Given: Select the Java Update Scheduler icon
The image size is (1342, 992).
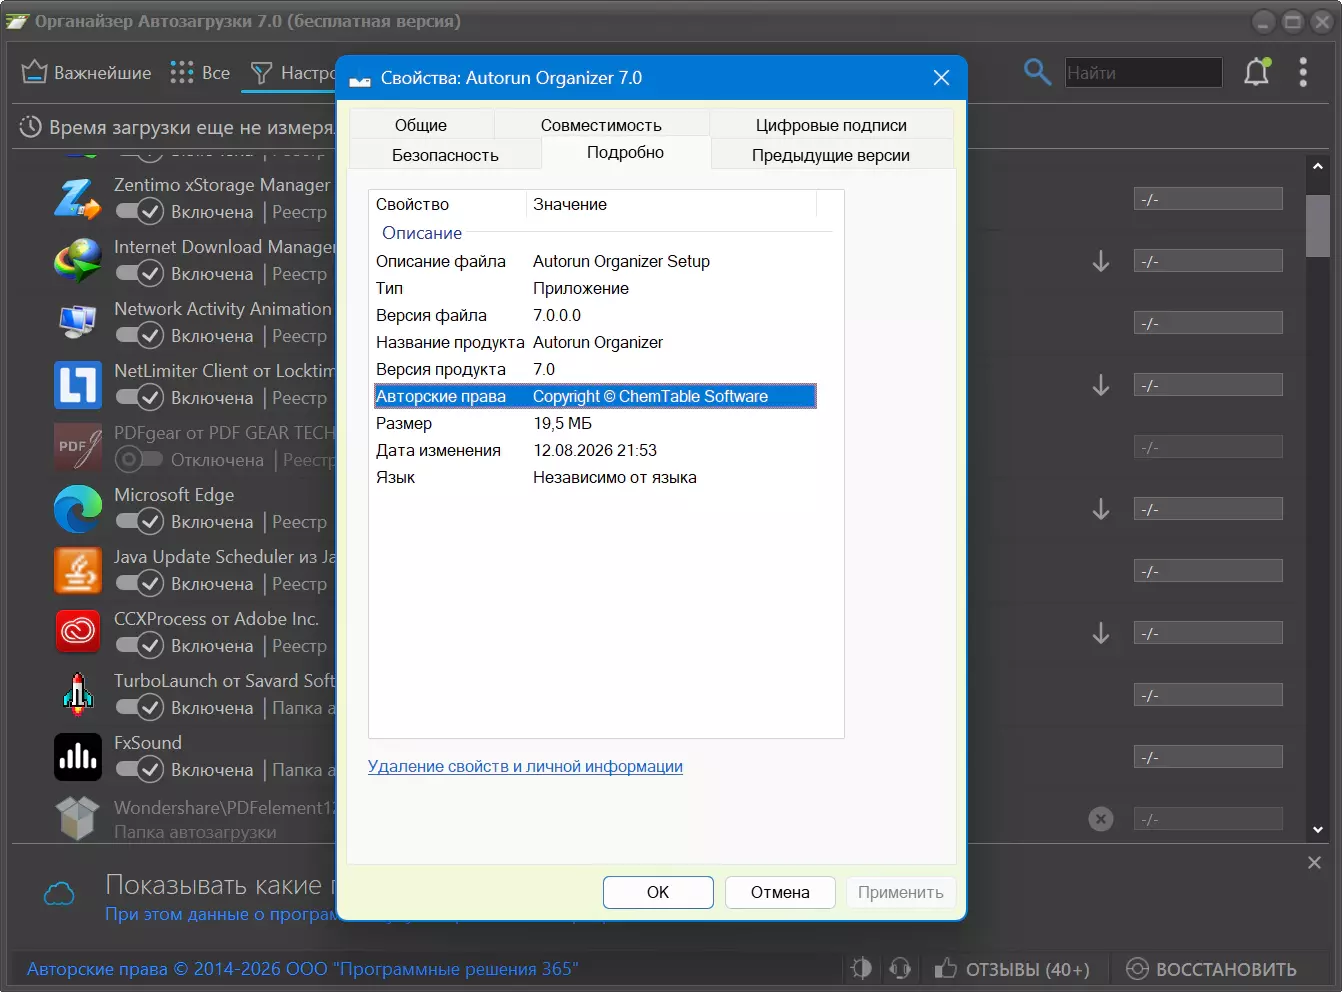Looking at the screenshot, I should click(77, 571).
